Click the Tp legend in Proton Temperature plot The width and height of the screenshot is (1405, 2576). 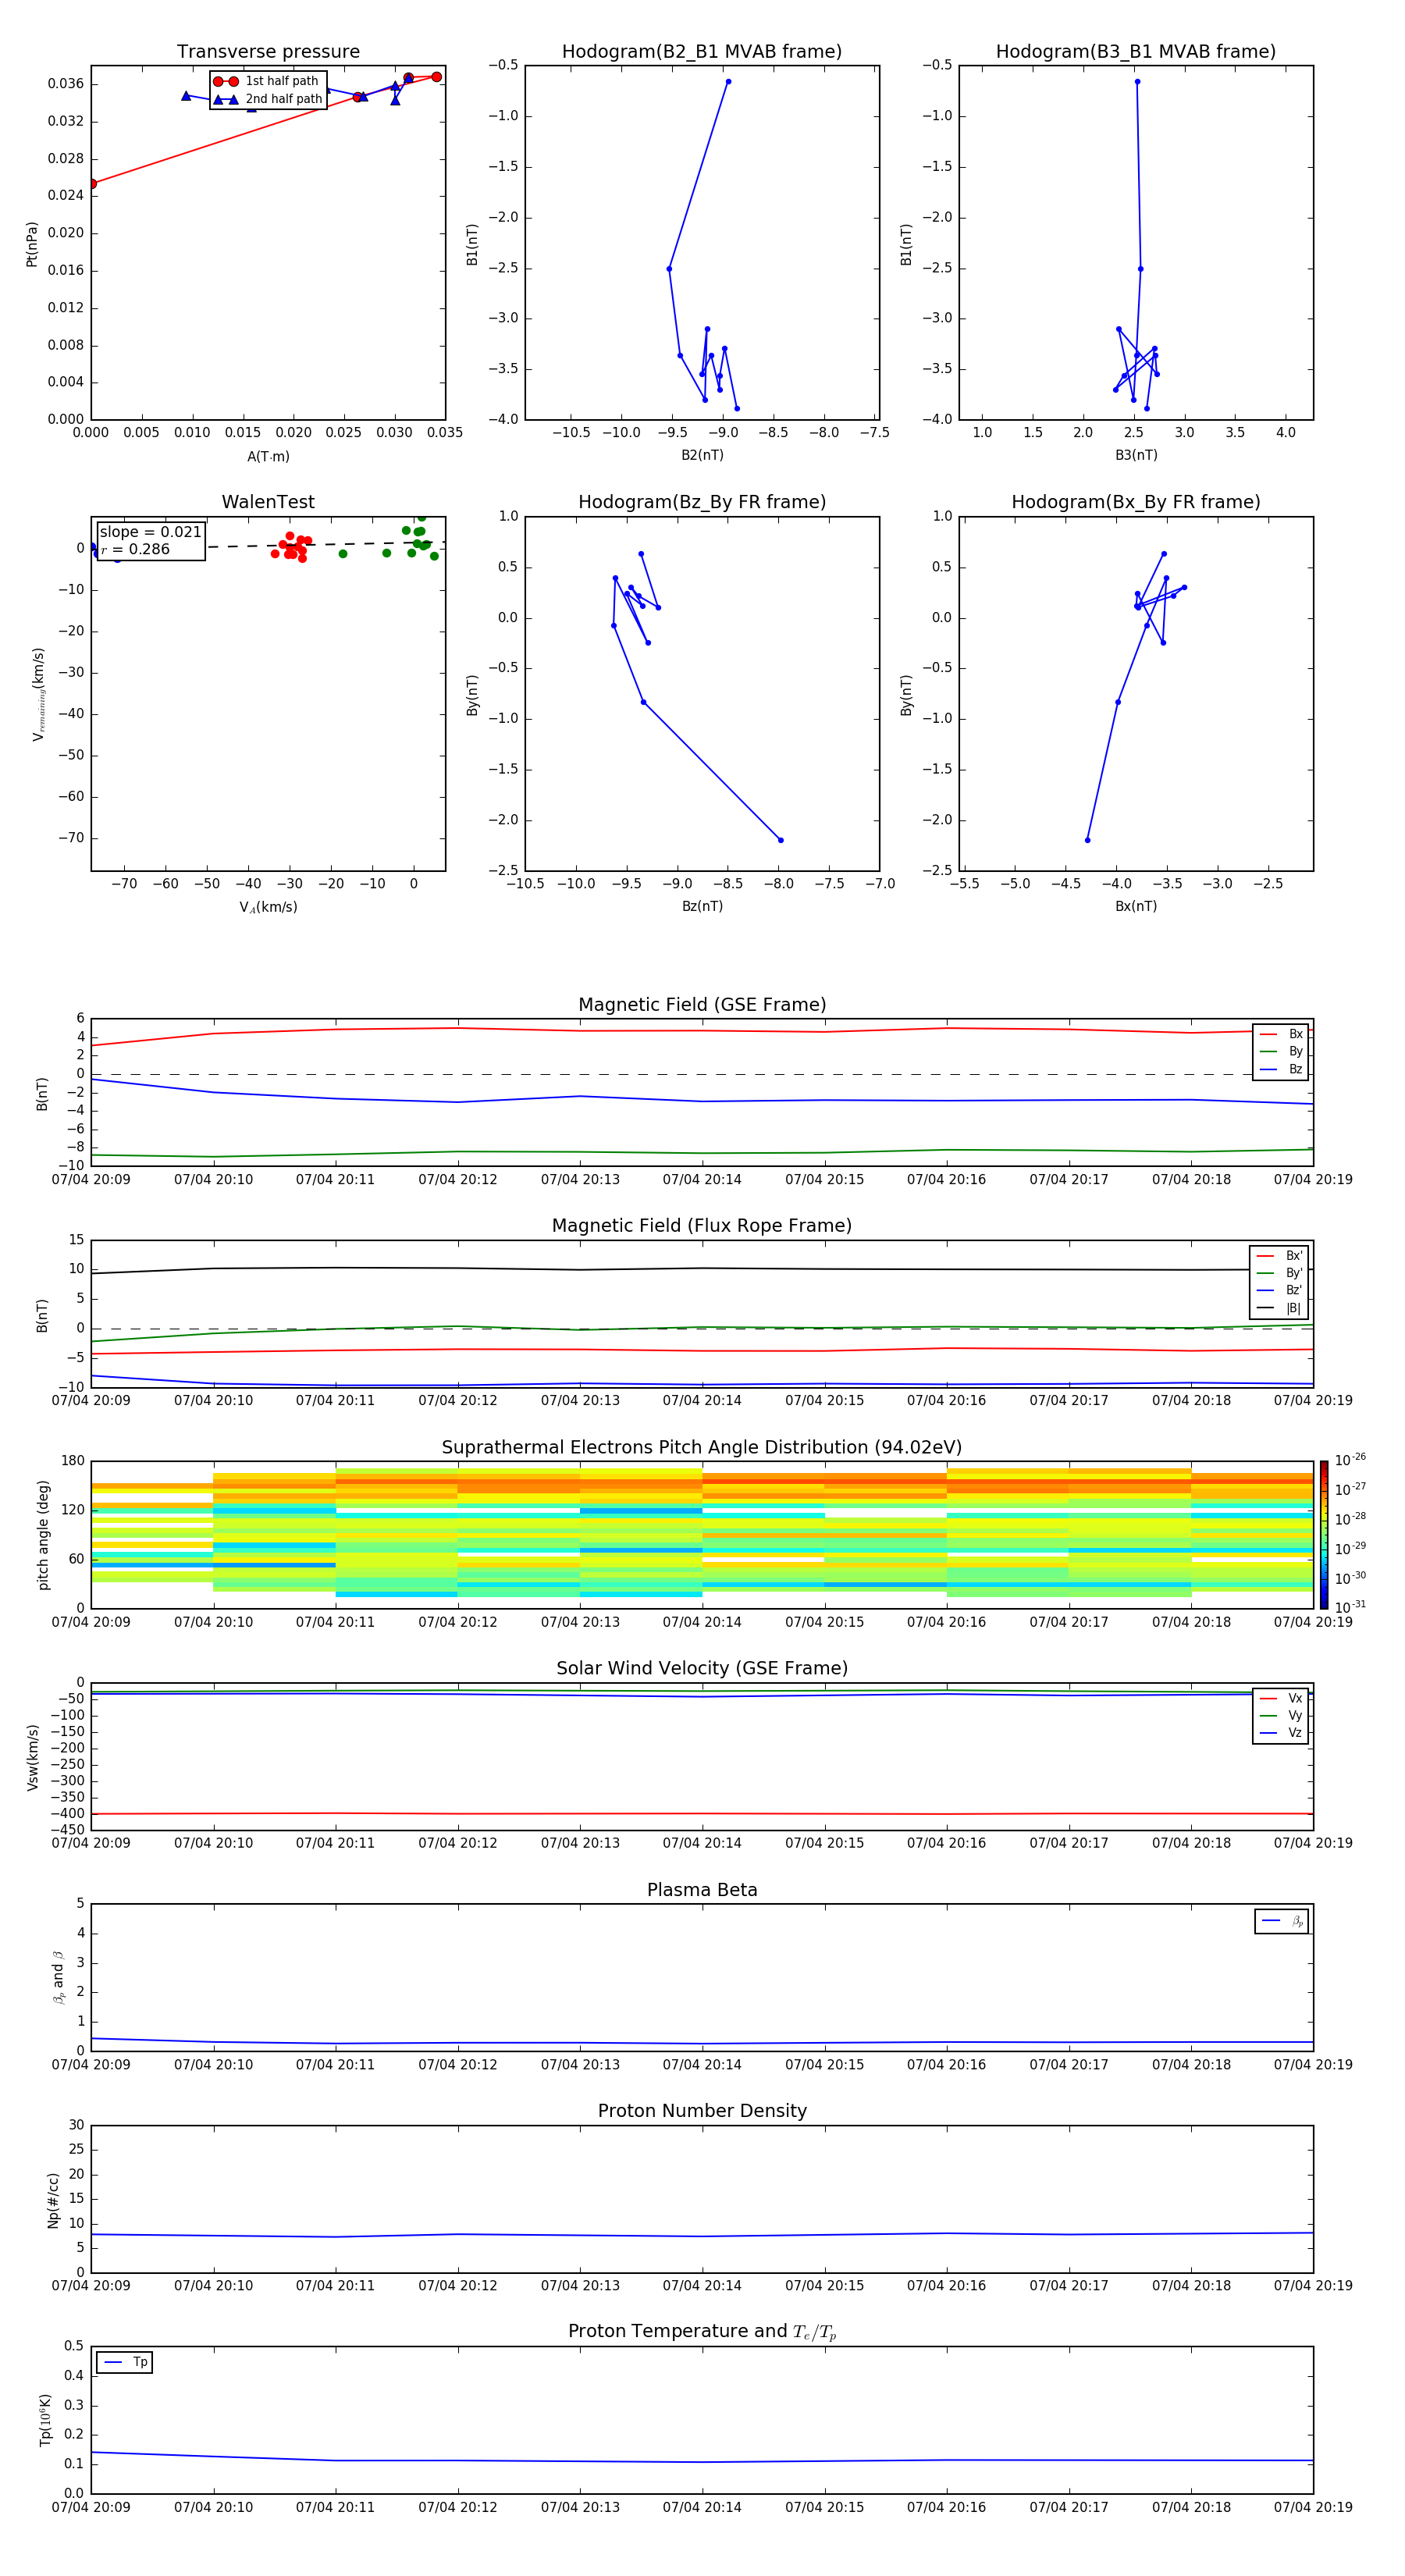pos(125,2362)
